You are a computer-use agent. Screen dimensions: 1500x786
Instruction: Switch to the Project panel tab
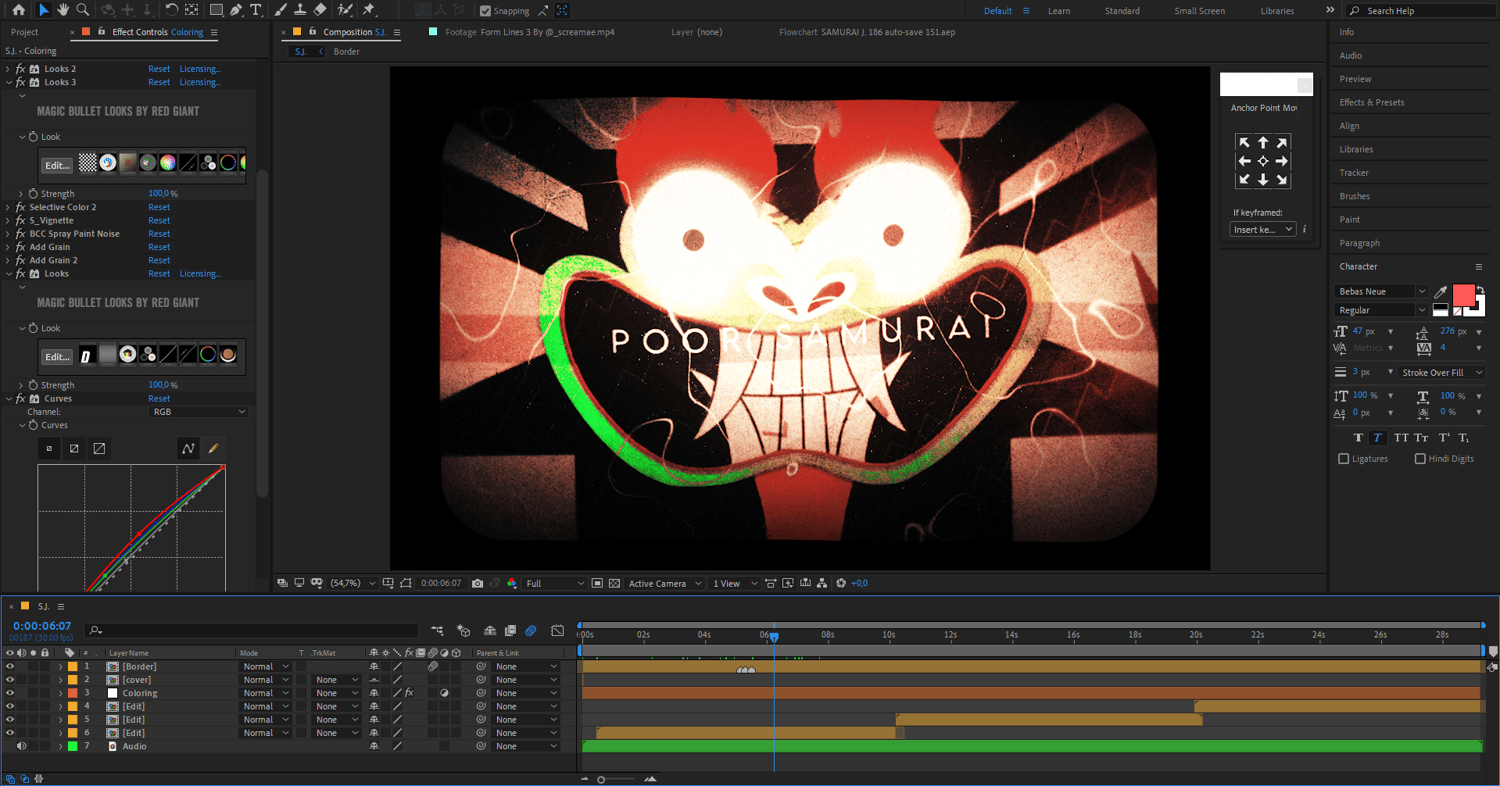click(x=25, y=32)
